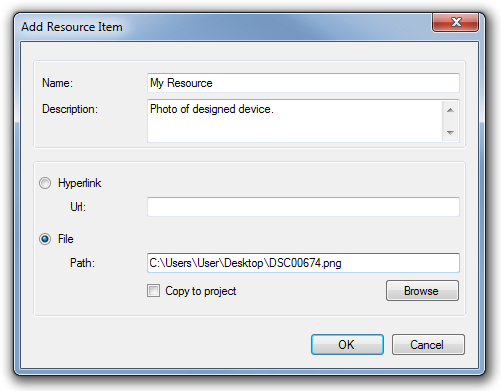Select the Hyperlink radio button
Screen dimensions: 501x391
click(x=45, y=183)
